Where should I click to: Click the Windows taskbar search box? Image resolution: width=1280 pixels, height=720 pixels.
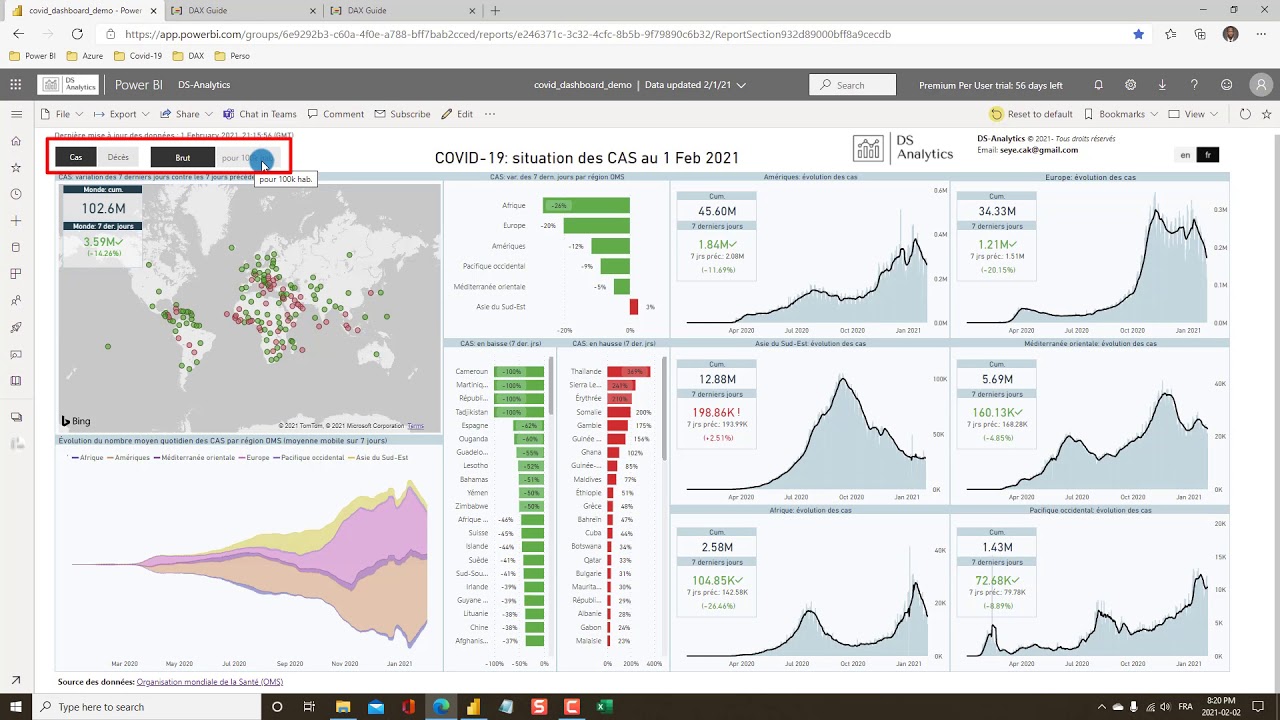click(145, 706)
